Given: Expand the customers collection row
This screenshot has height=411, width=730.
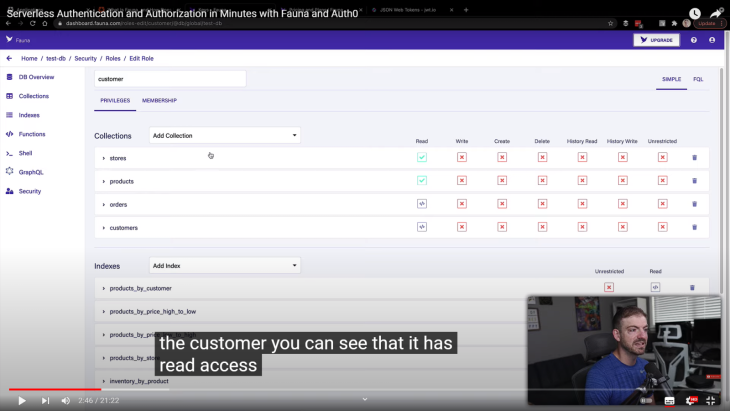Looking at the screenshot, I should (103, 228).
